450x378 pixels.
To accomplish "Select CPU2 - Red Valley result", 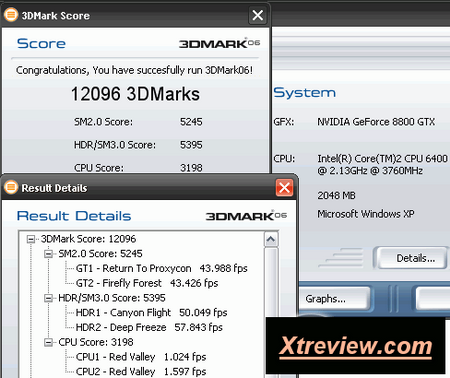I will [x=141, y=371].
